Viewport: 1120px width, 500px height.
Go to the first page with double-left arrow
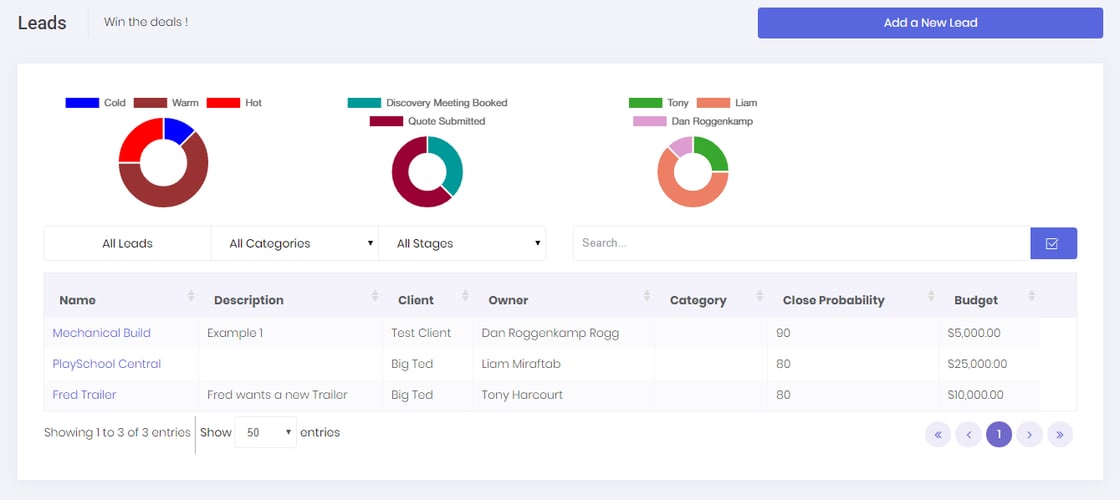click(x=937, y=434)
